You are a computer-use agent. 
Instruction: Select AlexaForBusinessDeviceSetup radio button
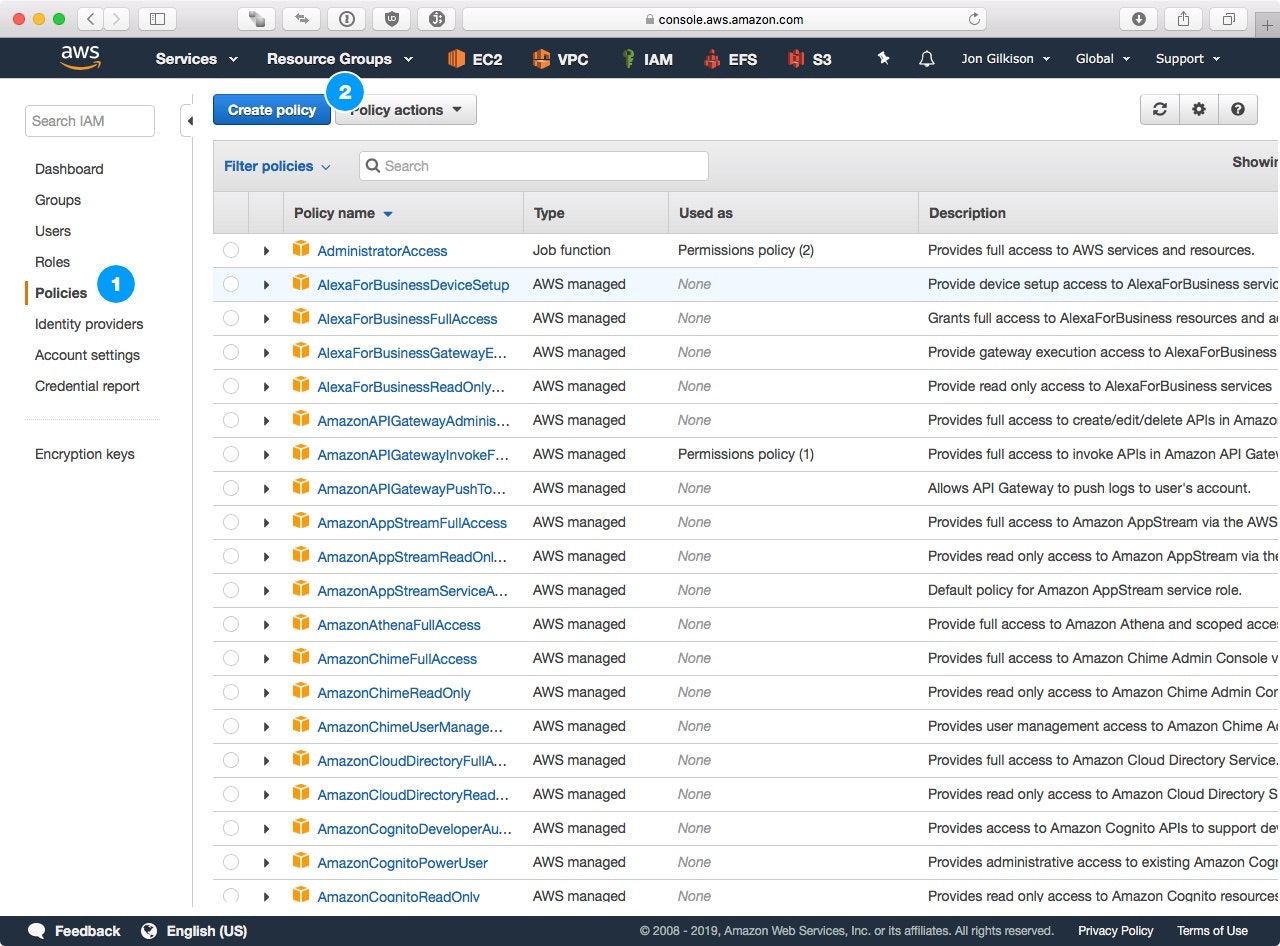[x=231, y=284]
